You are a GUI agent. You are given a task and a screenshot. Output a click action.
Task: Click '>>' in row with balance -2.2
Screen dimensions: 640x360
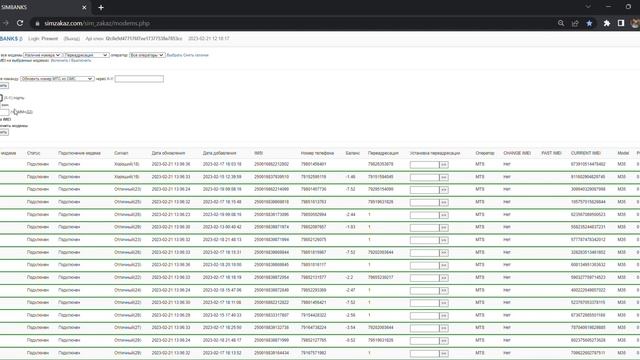tap(444, 278)
